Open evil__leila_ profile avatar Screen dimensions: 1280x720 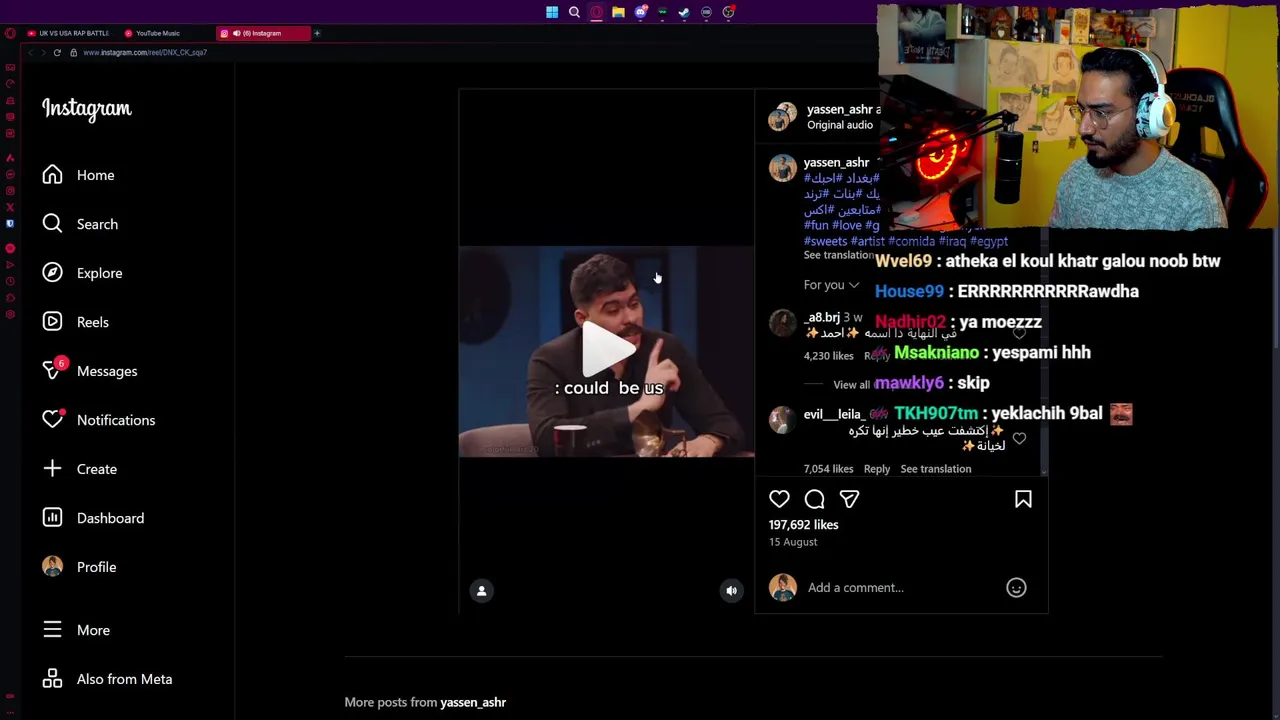pos(782,420)
